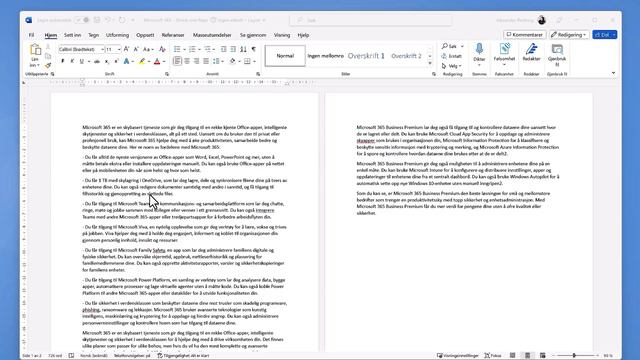
Task: Apply subscript formatting
Action: pyautogui.click(x=107, y=61)
